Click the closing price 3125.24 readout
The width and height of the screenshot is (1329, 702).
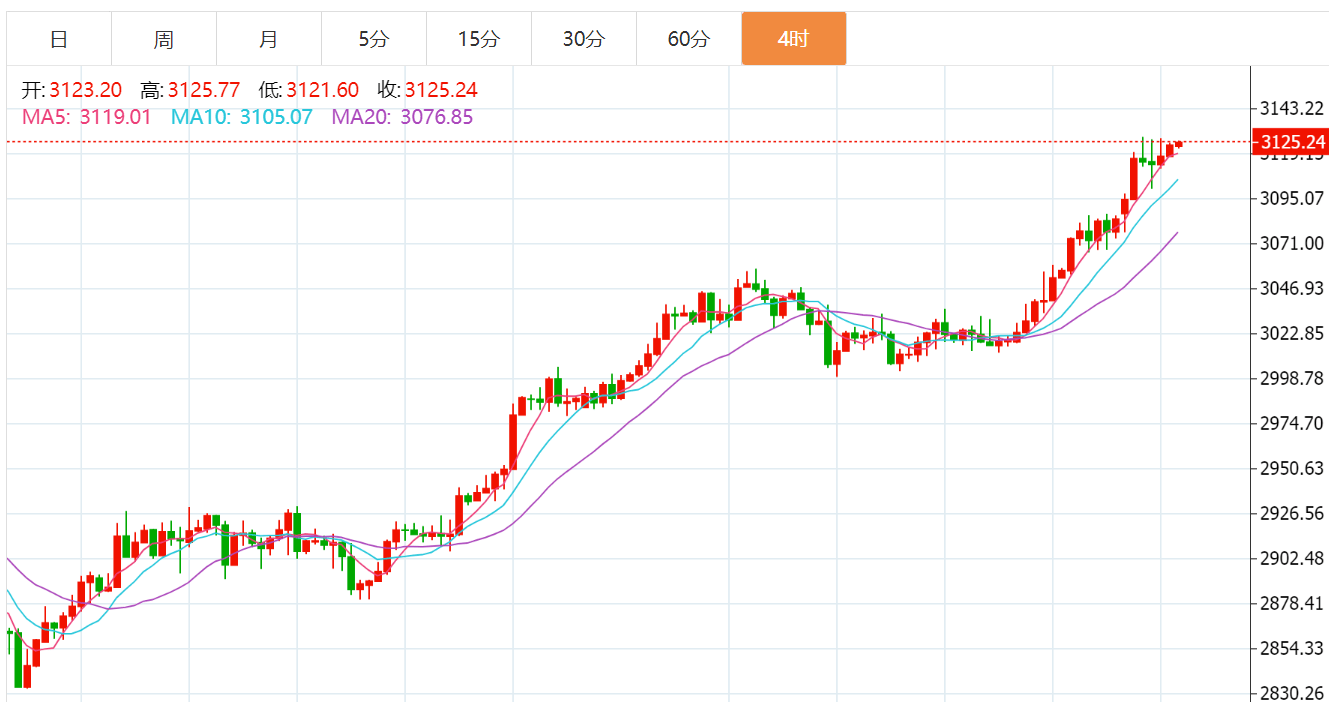(x=441, y=91)
